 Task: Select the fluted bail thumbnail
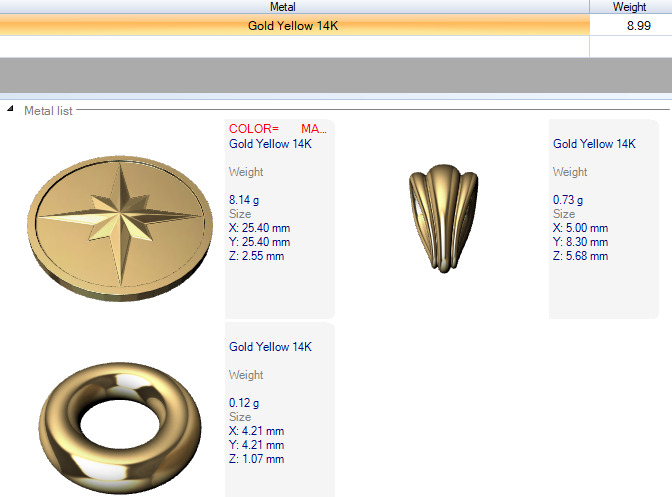(444, 218)
